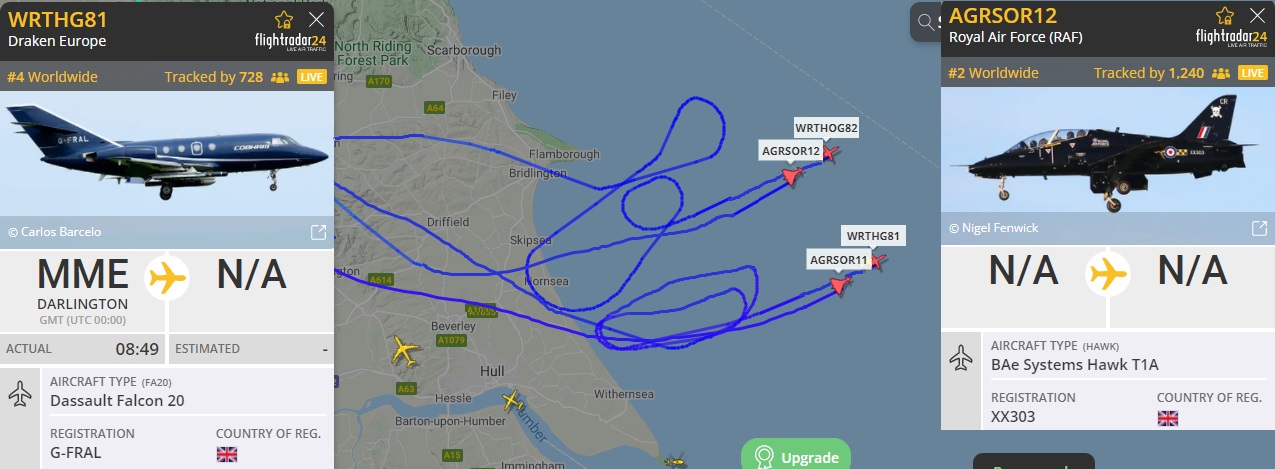Close the AGRSOR12 flight panel

pos(1257,16)
